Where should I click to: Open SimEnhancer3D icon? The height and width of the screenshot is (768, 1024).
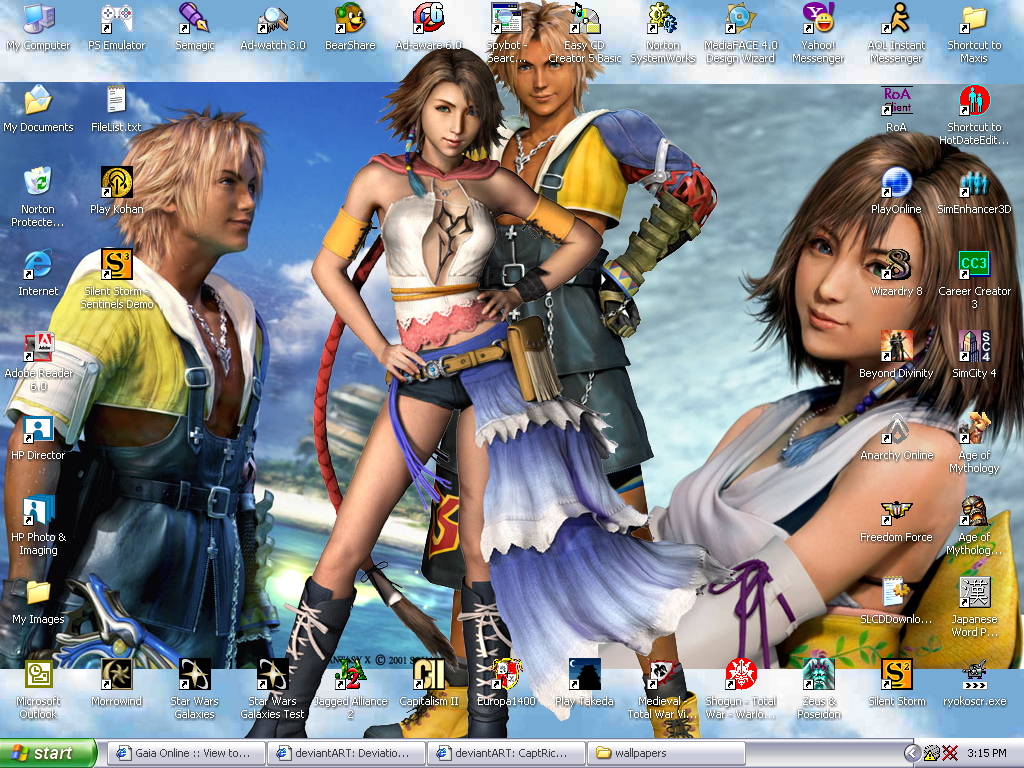[x=974, y=191]
